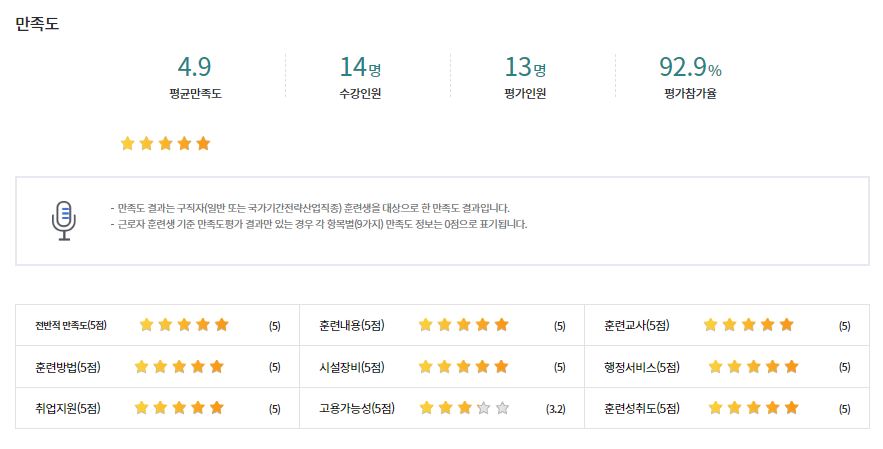Click the 13명 evaluators figure
883x449 pixels.
[x=525, y=67]
